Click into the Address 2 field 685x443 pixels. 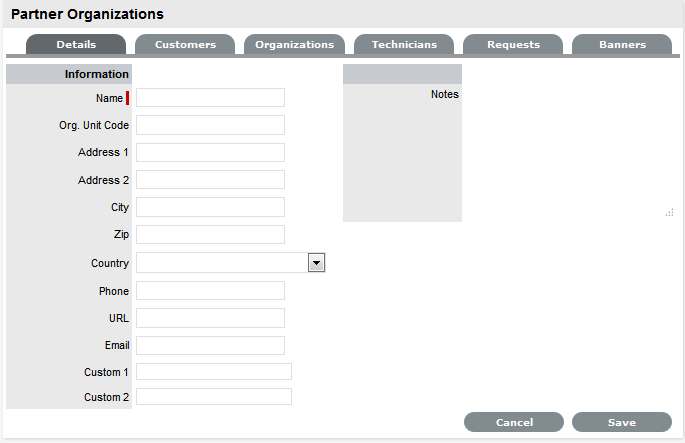pyautogui.click(x=210, y=180)
